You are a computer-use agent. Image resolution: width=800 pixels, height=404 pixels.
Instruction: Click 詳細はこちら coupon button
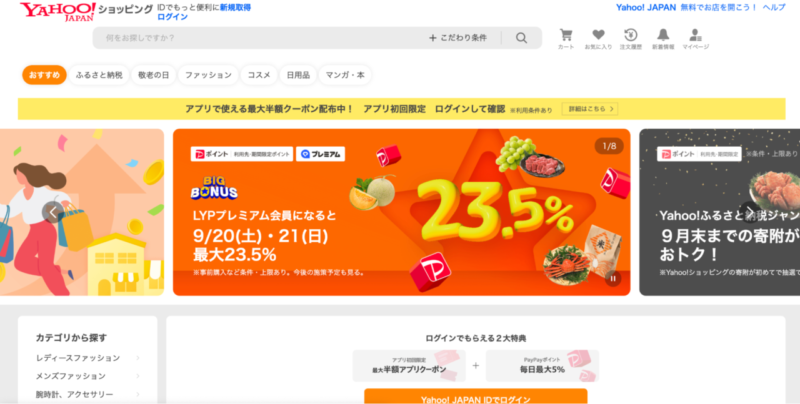click(x=590, y=109)
